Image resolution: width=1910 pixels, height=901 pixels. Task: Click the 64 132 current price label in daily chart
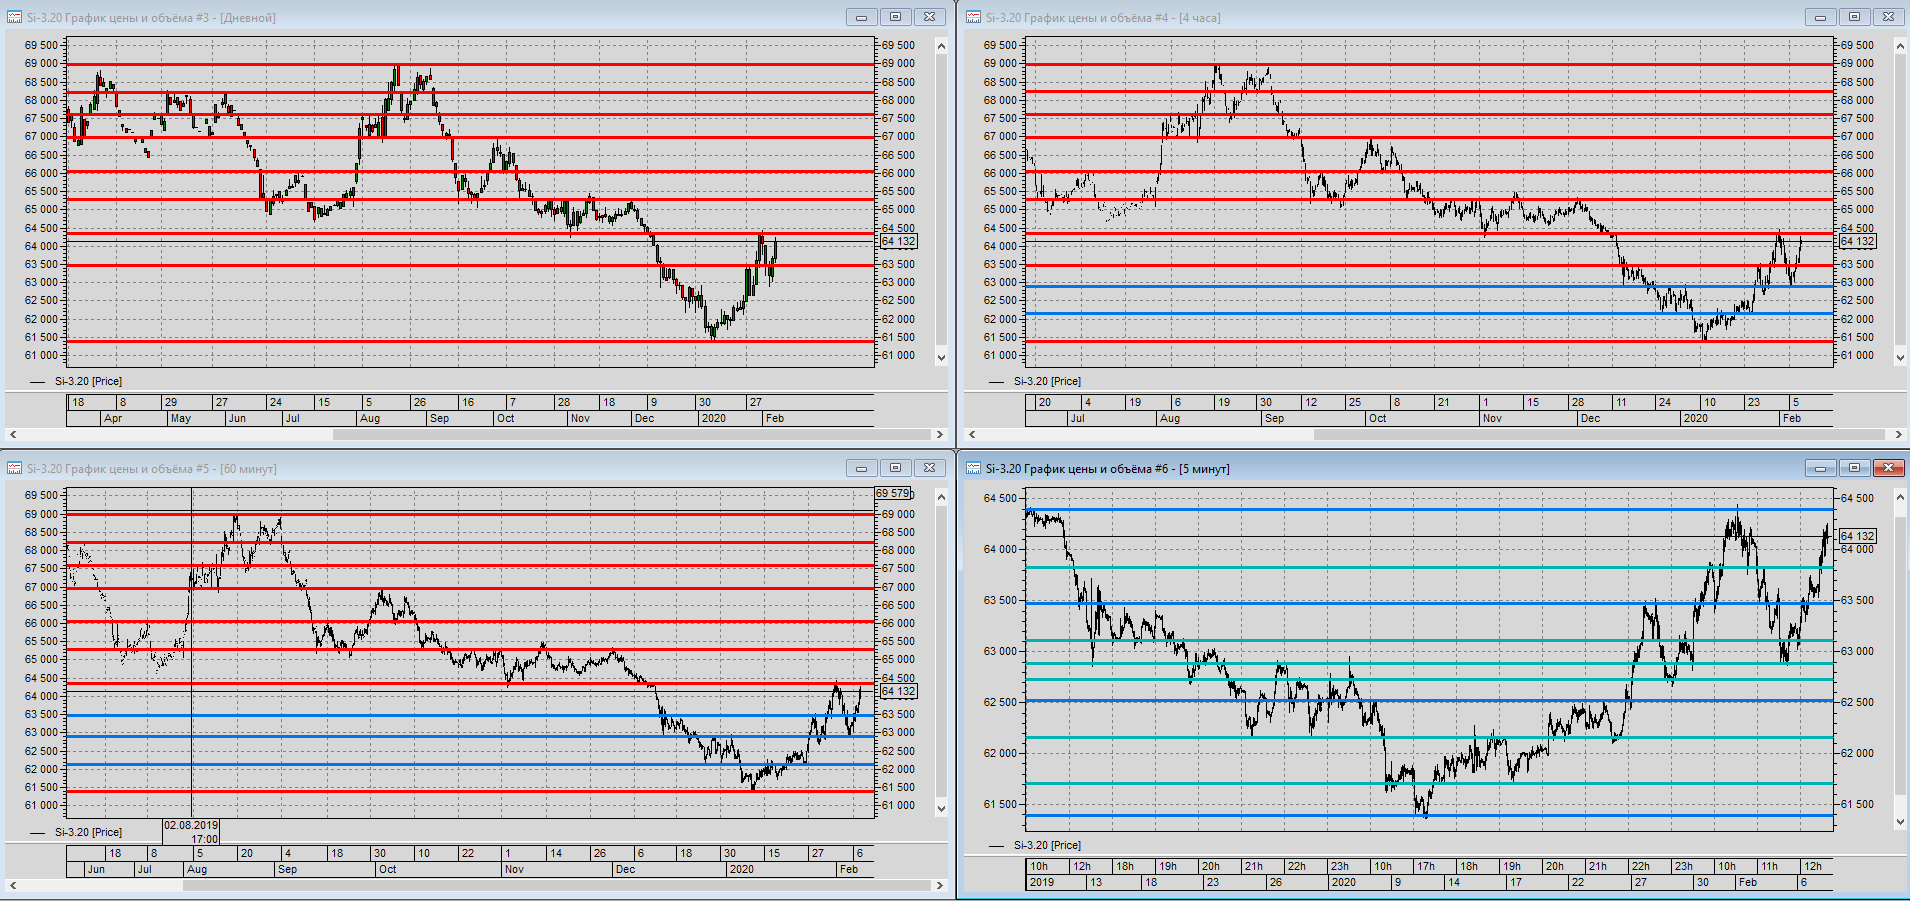pyautogui.click(x=898, y=241)
